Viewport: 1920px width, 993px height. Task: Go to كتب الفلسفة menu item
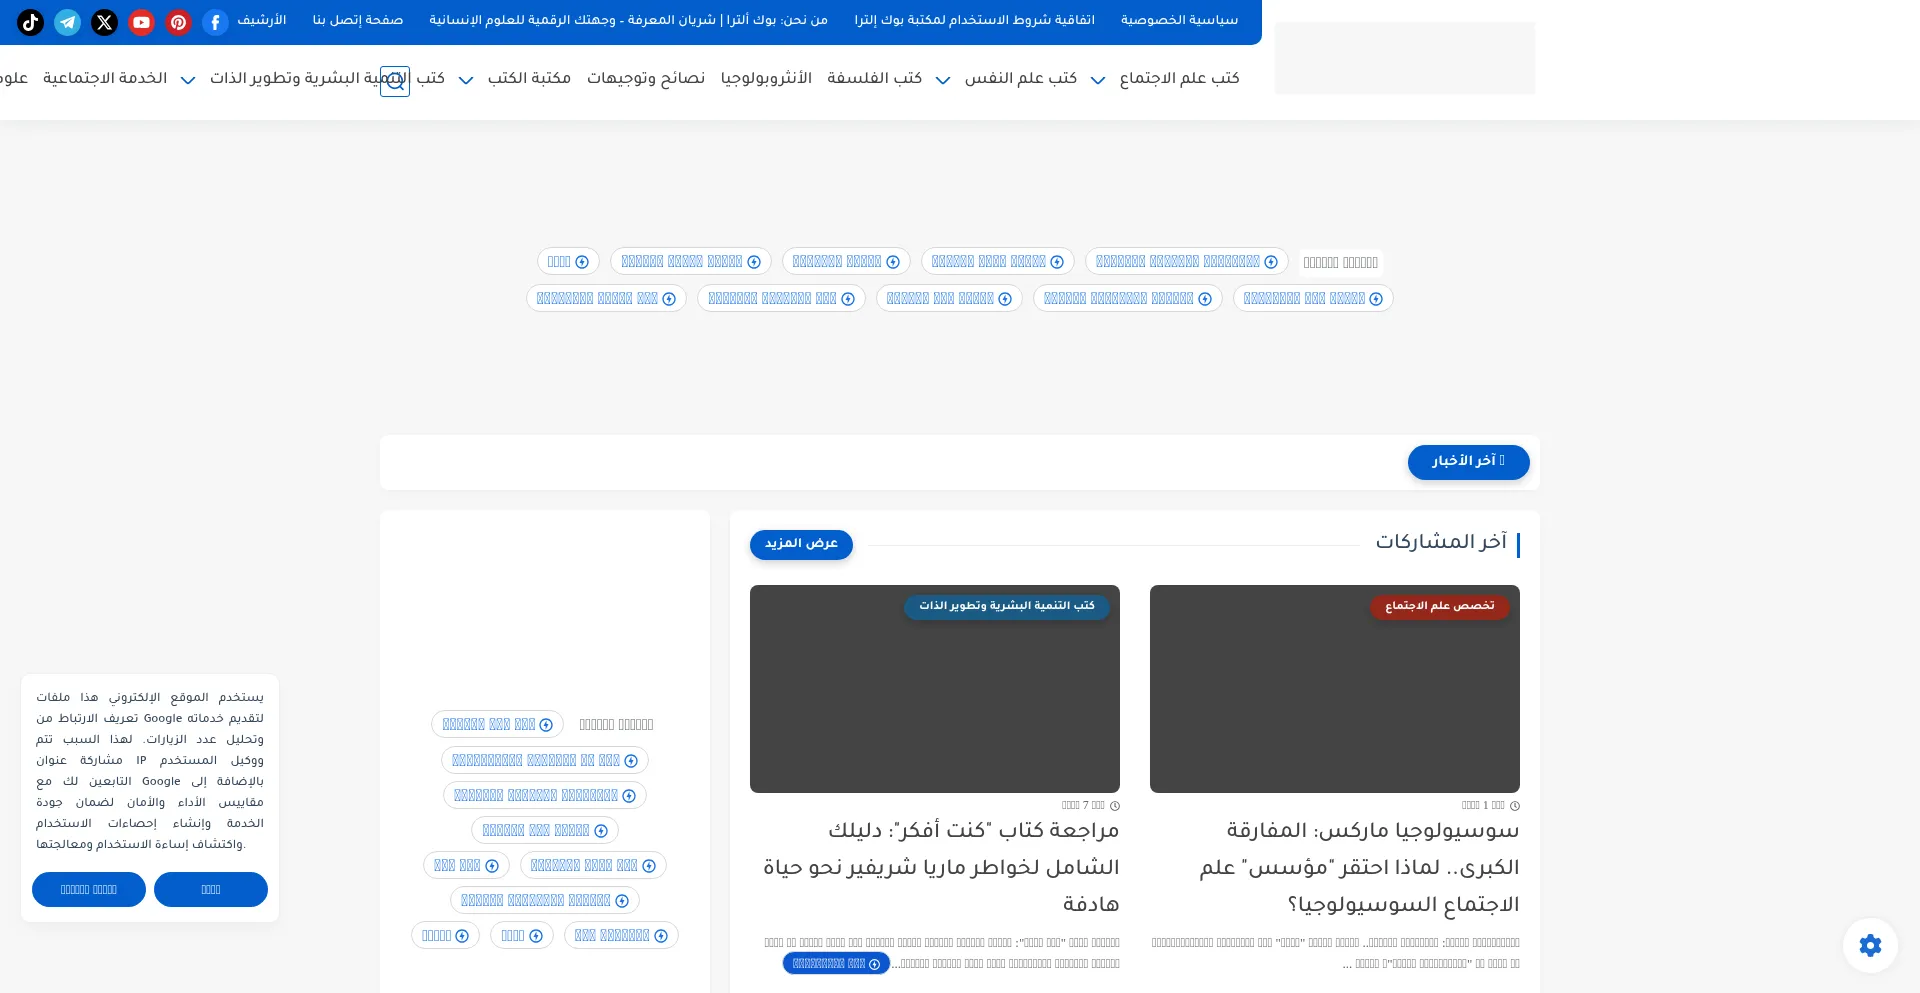tap(874, 78)
